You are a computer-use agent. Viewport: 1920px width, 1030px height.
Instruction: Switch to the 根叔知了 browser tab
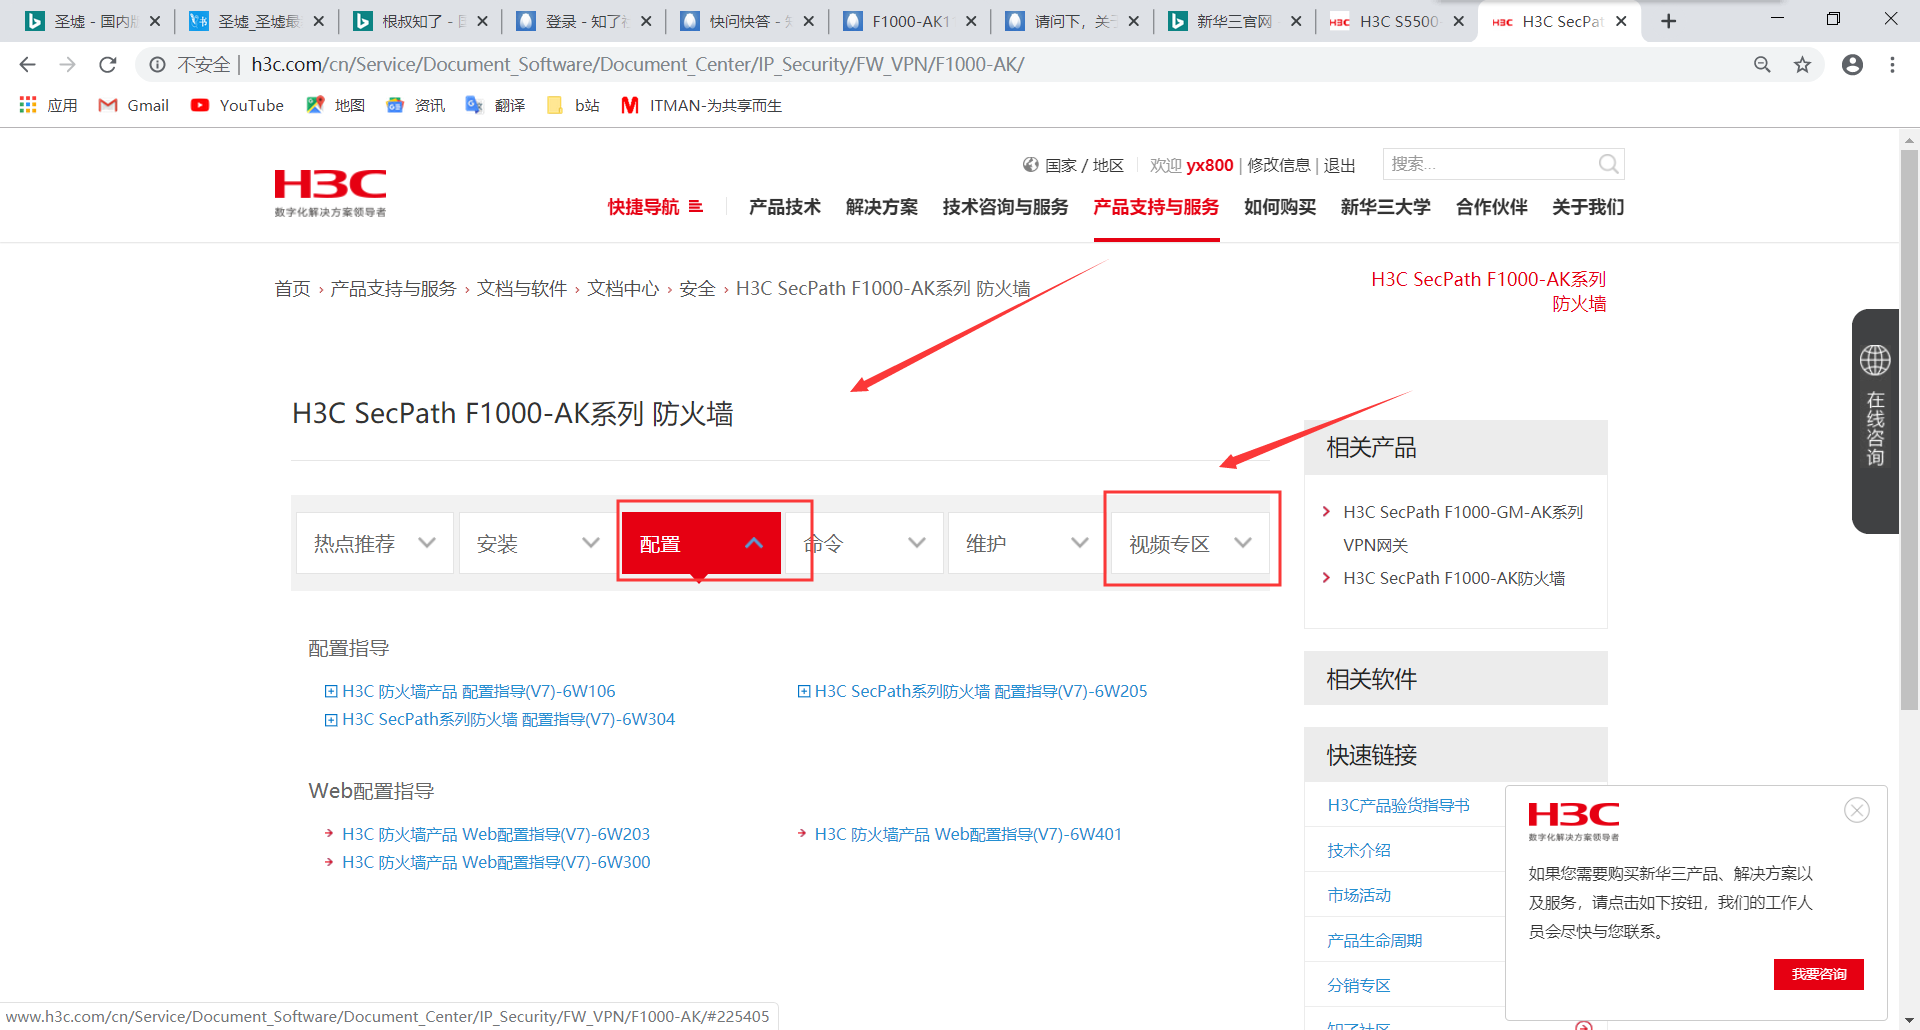point(419,21)
